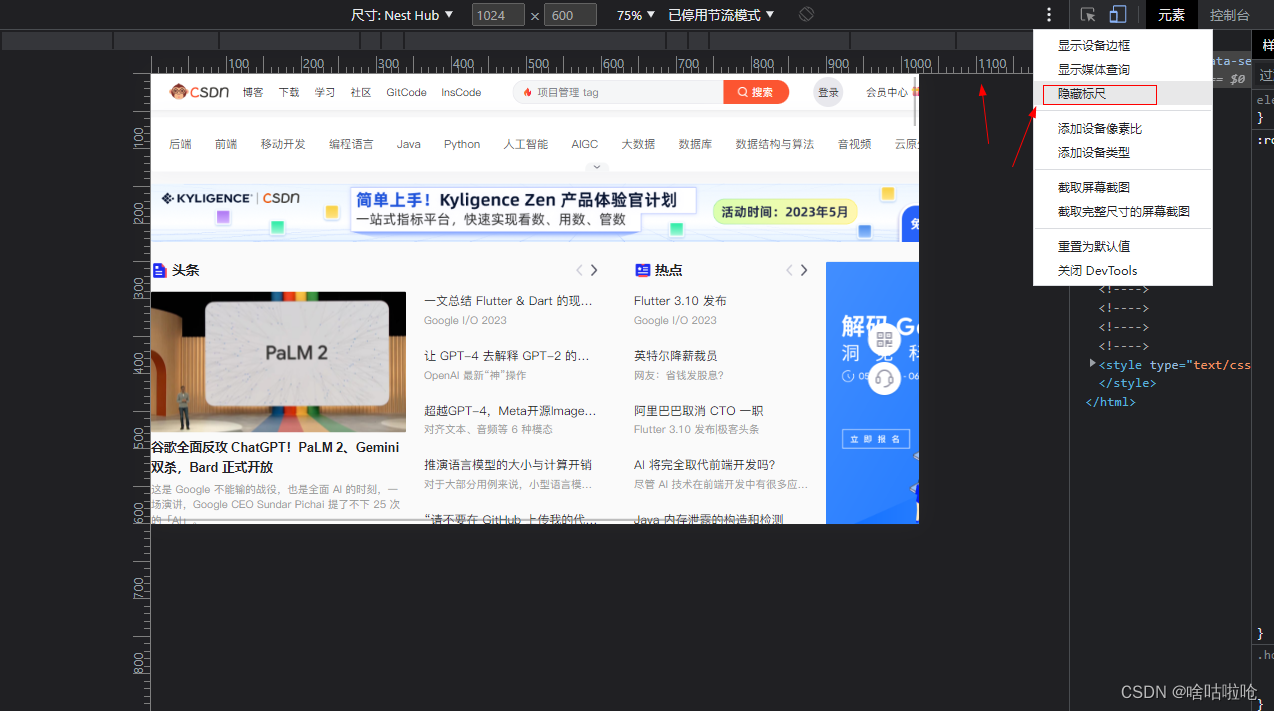This screenshot has height=711, width=1274.
Task: Open article 英特尔降薪裁员
Action: [x=675, y=355]
